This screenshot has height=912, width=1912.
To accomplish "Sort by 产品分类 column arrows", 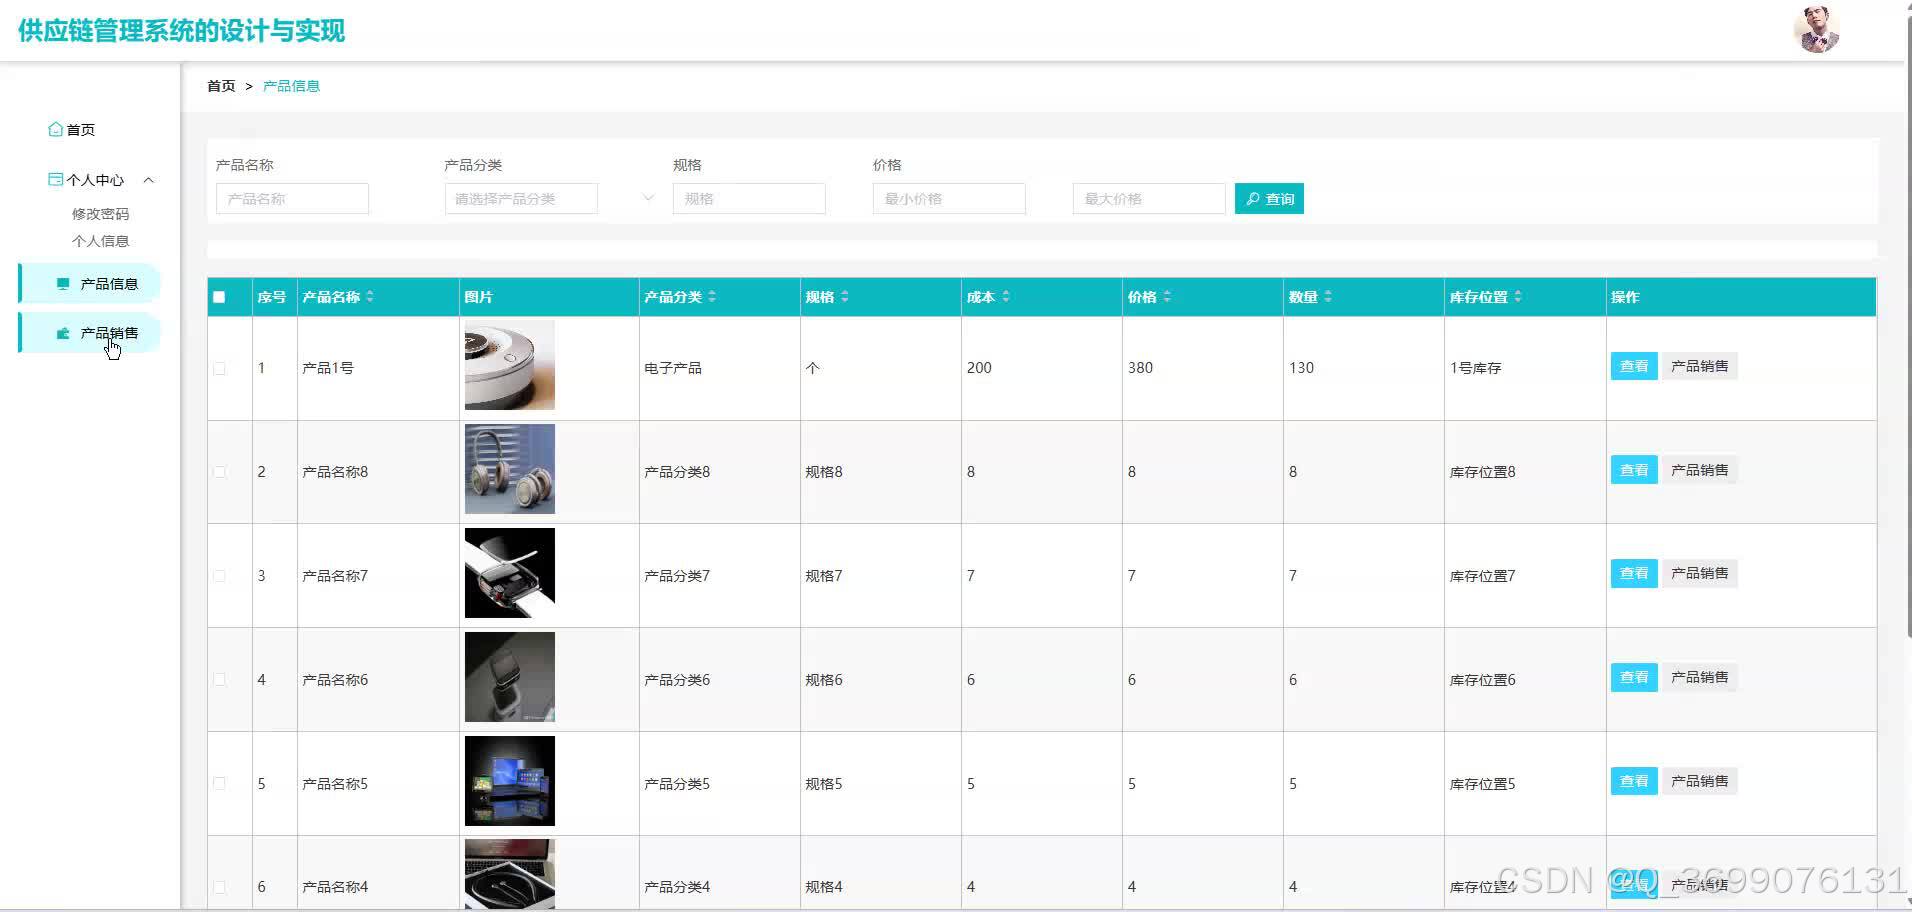I will 712,296.
